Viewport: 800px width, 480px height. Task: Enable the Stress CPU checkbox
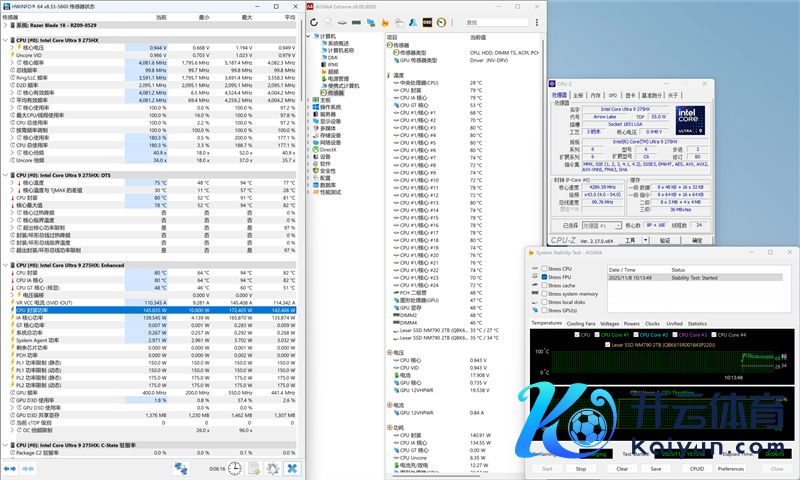543,268
